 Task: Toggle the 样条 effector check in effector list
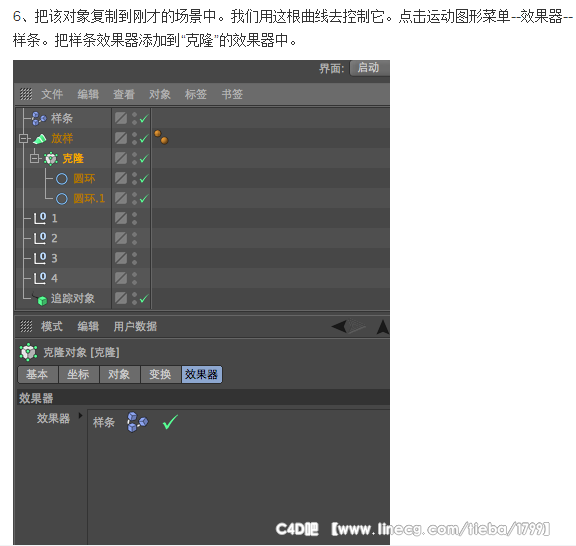[170, 422]
